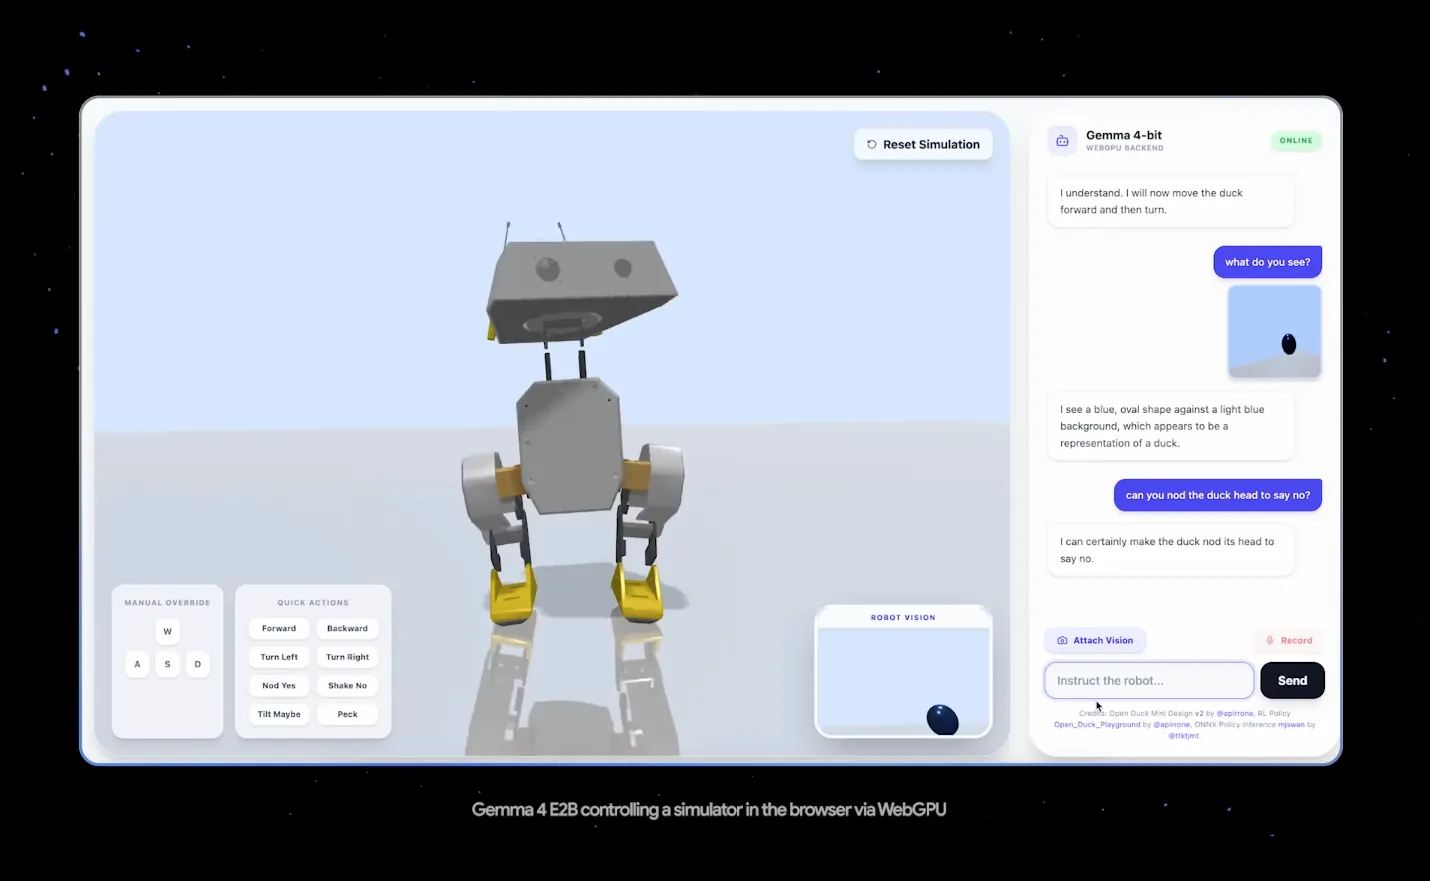Open the @apirrone credits link
The image size is (1430, 881).
[1236, 713]
